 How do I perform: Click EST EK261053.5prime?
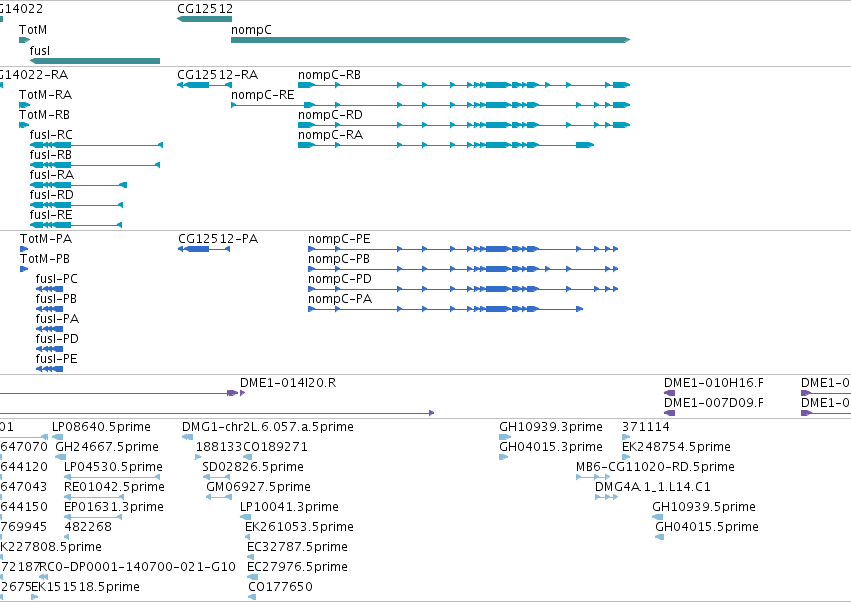click(x=249, y=537)
